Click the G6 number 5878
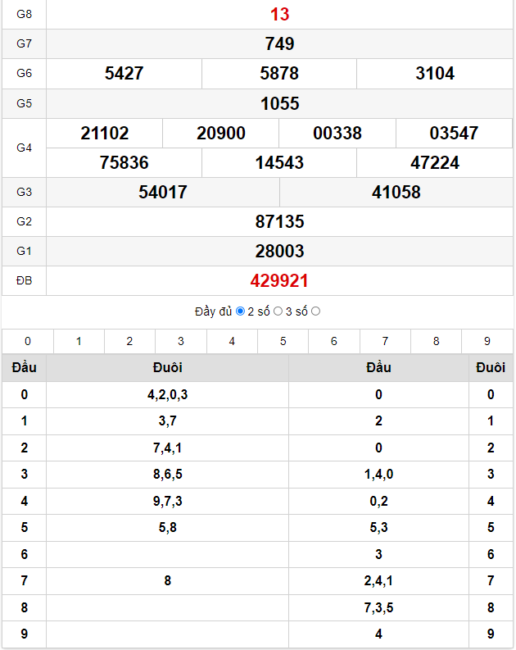This screenshot has height=650, width=516. tap(279, 73)
